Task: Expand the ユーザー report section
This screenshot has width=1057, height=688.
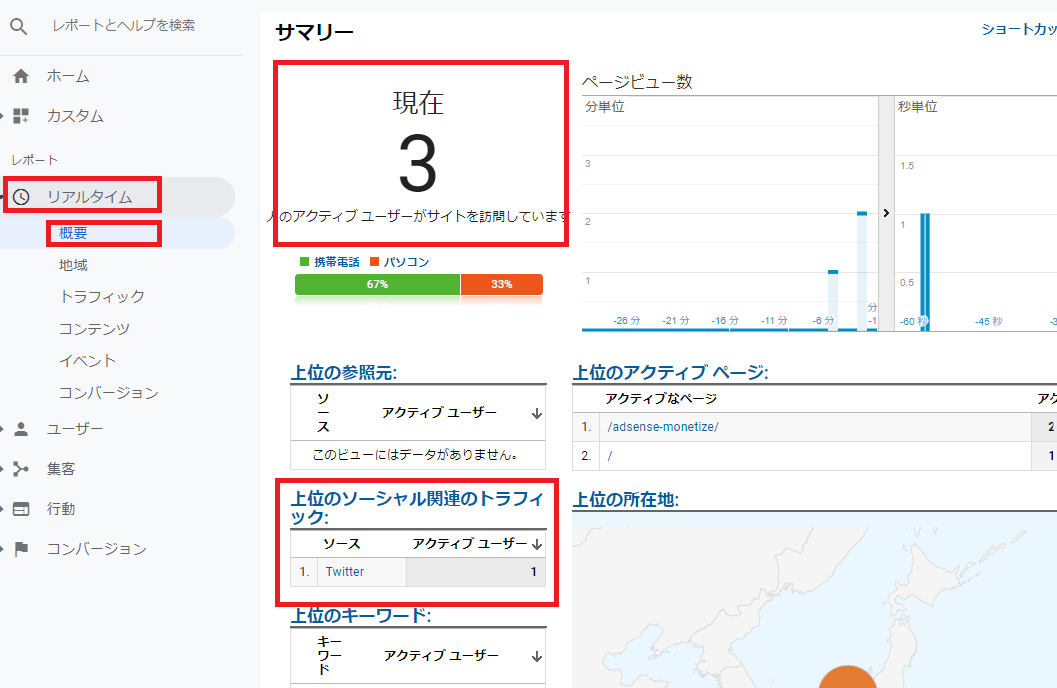Action: pos(2,429)
